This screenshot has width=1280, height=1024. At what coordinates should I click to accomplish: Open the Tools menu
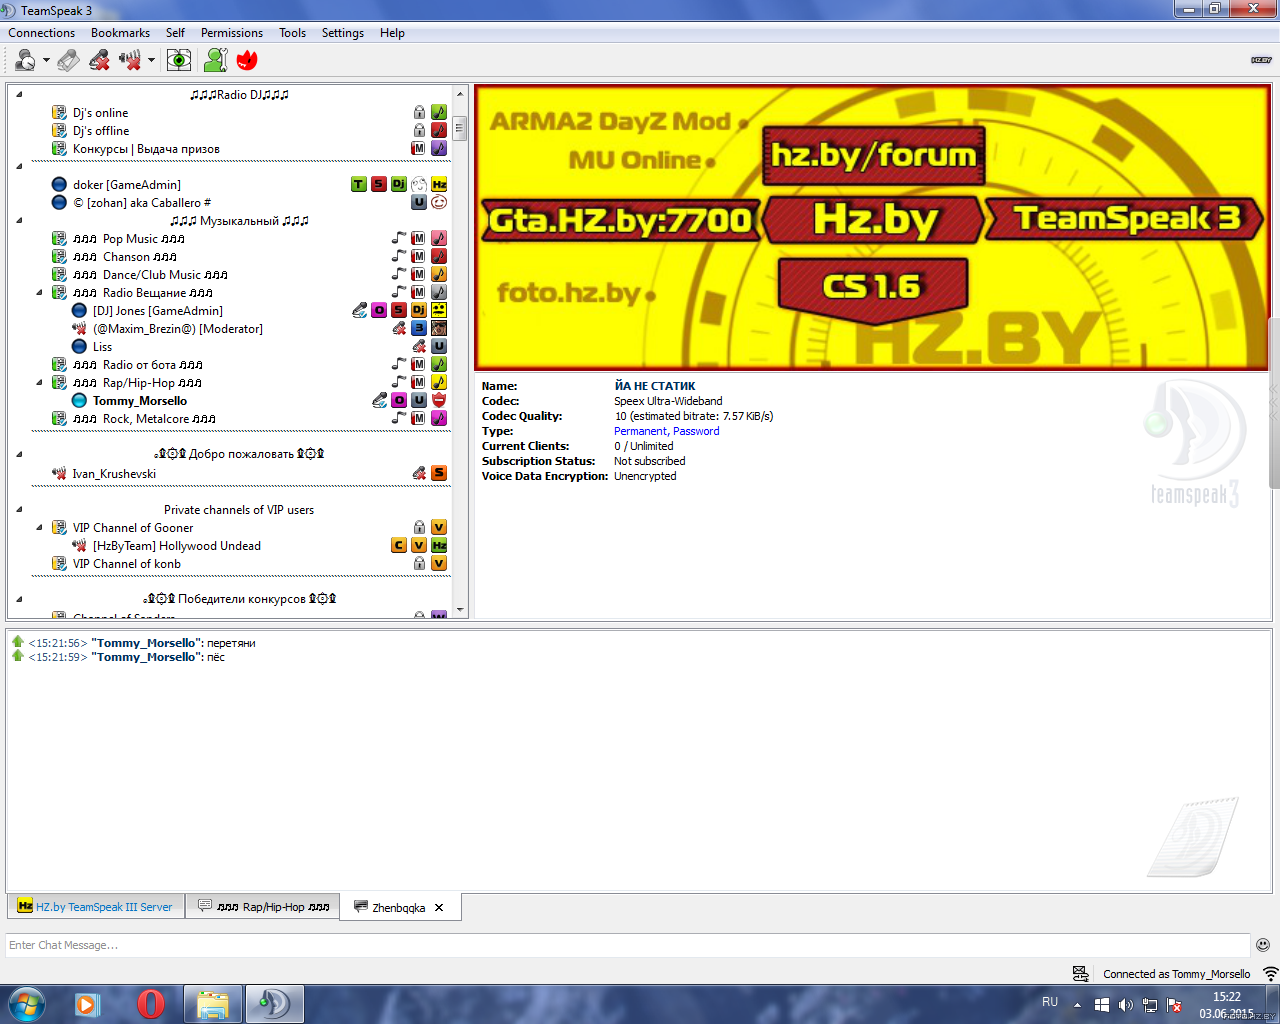point(293,33)
